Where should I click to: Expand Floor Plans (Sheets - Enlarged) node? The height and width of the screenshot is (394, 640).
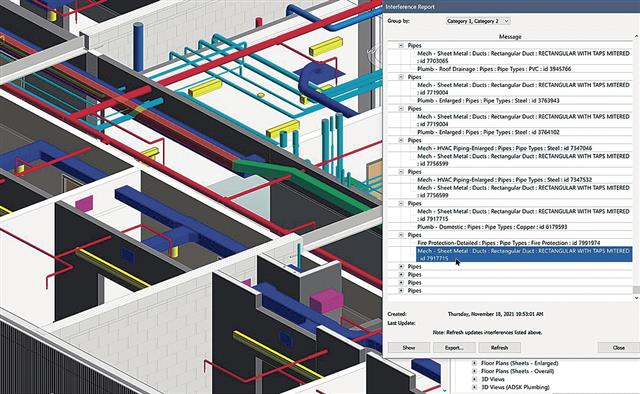(x=474, y=363)
